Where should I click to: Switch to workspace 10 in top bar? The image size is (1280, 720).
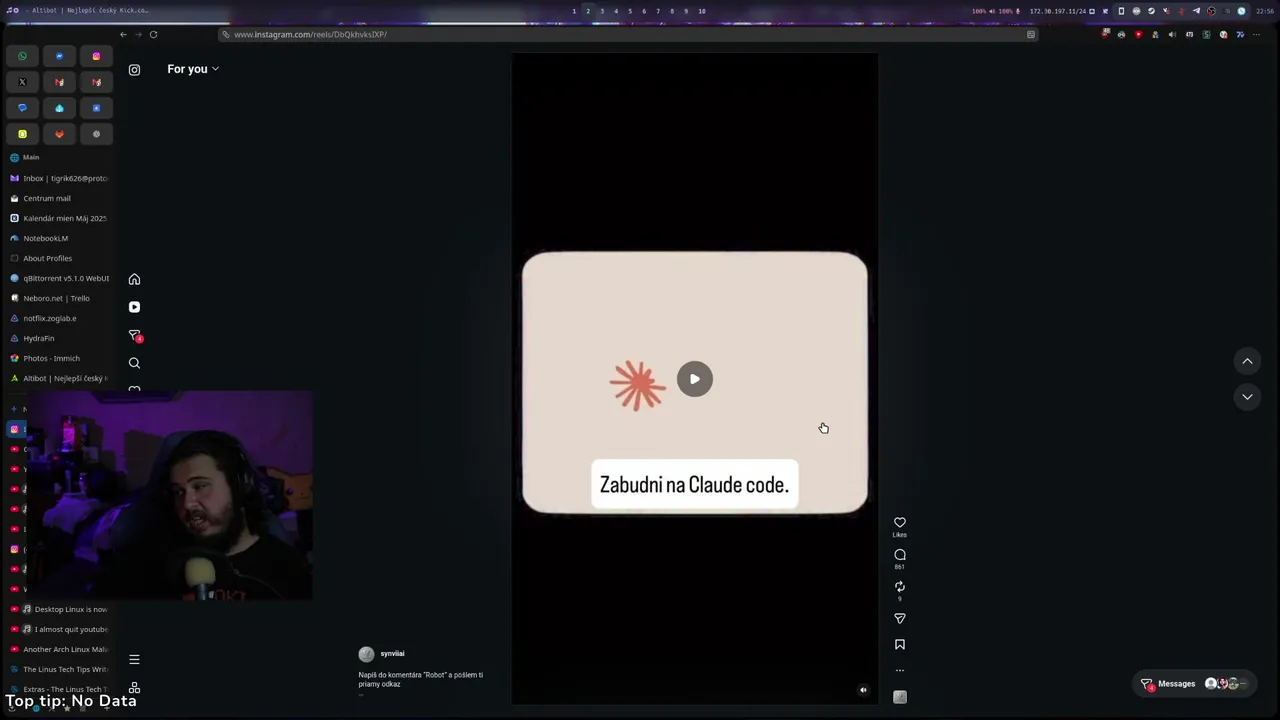(702, 11)
